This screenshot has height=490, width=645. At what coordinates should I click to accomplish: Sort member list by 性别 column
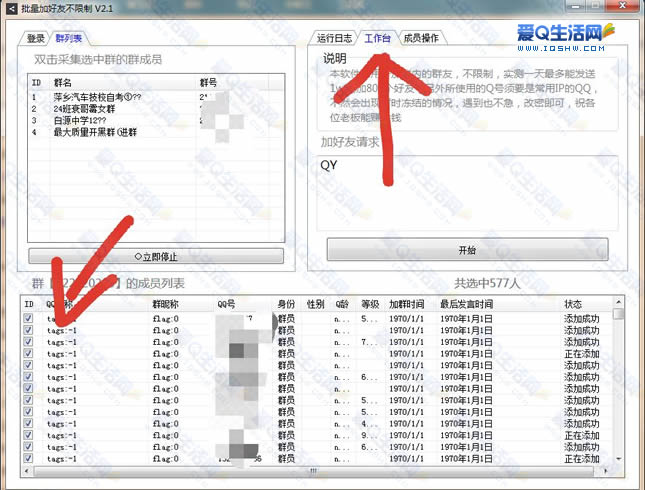[x=318, y=304]
